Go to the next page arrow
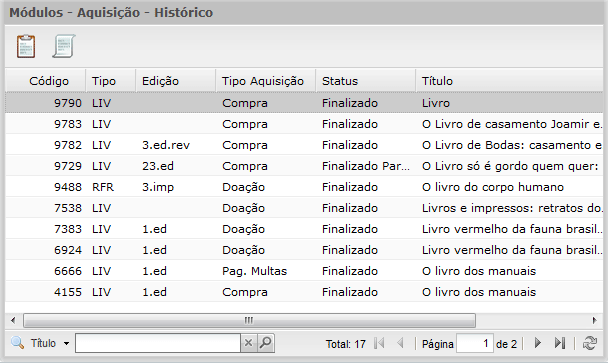The height and width of the screenshot is (363, 608). tap(537, 343)
